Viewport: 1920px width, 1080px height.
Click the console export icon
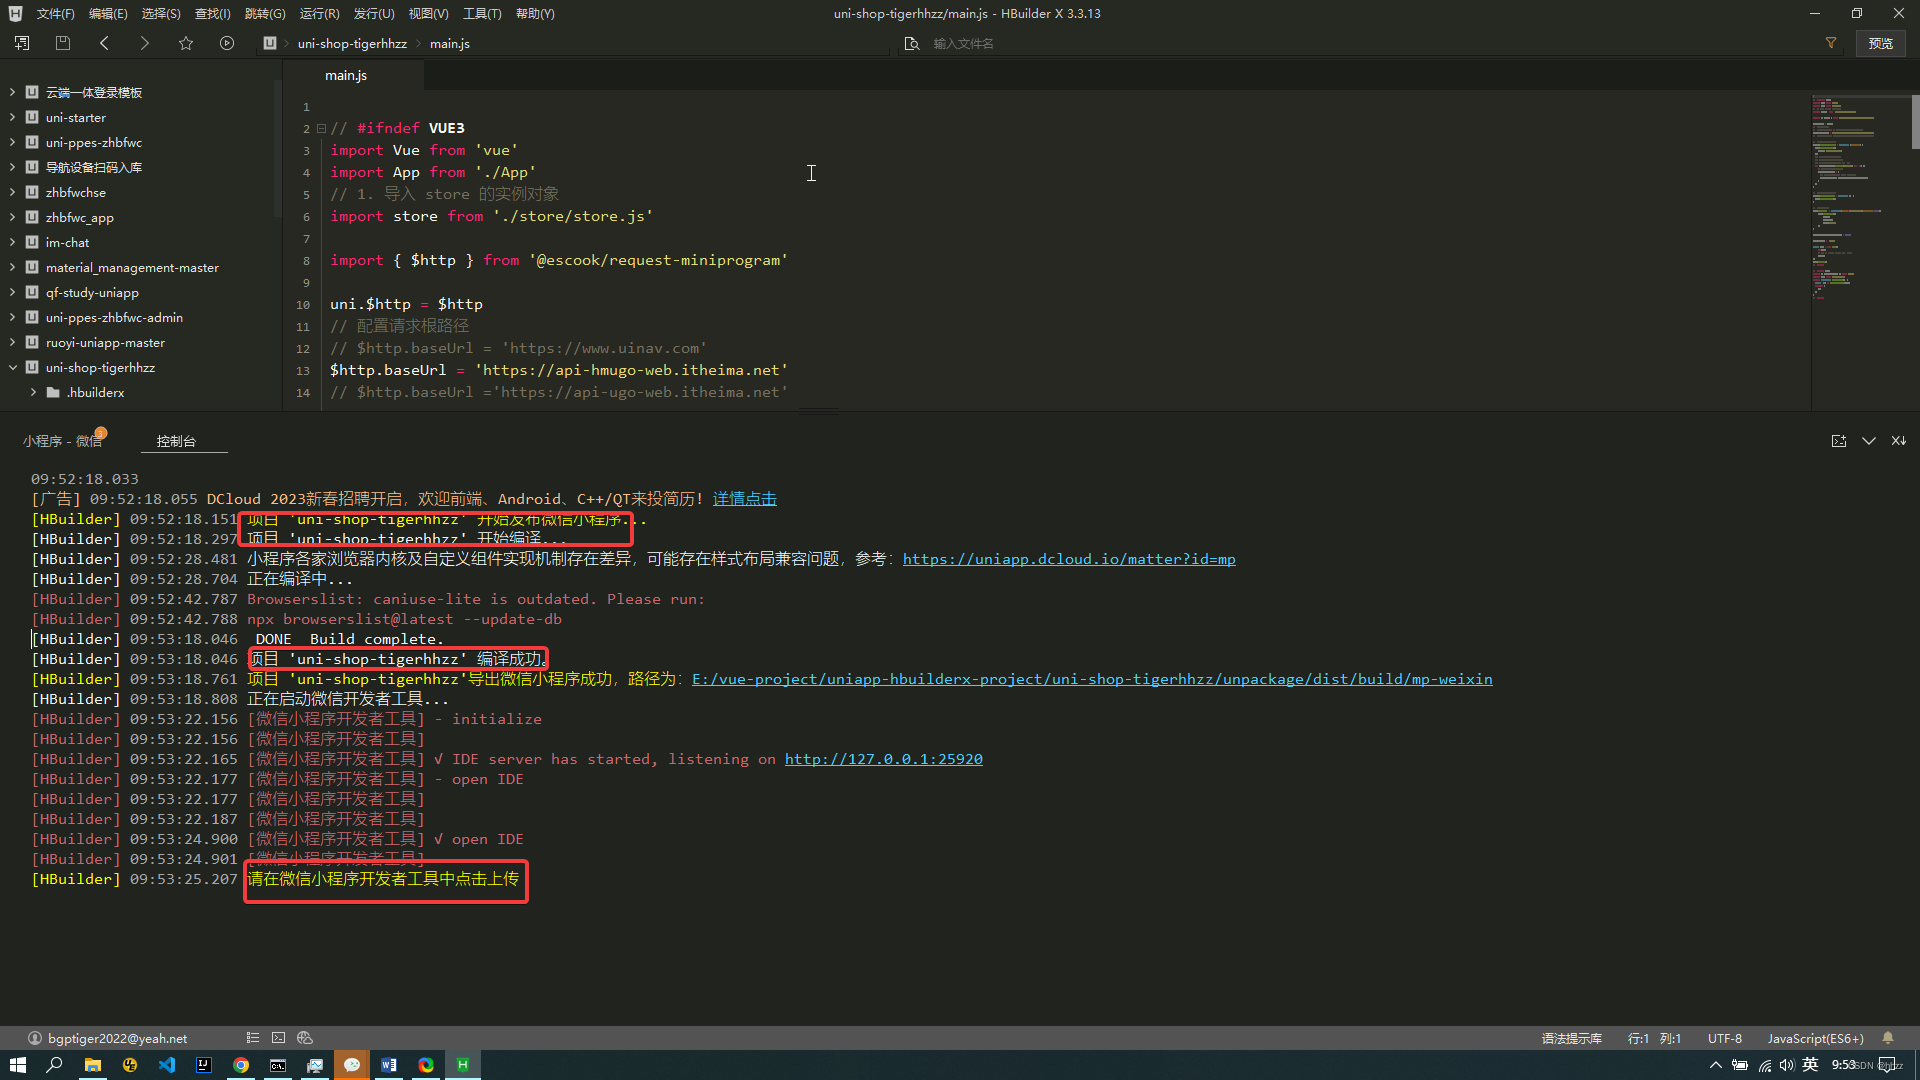1839,441
